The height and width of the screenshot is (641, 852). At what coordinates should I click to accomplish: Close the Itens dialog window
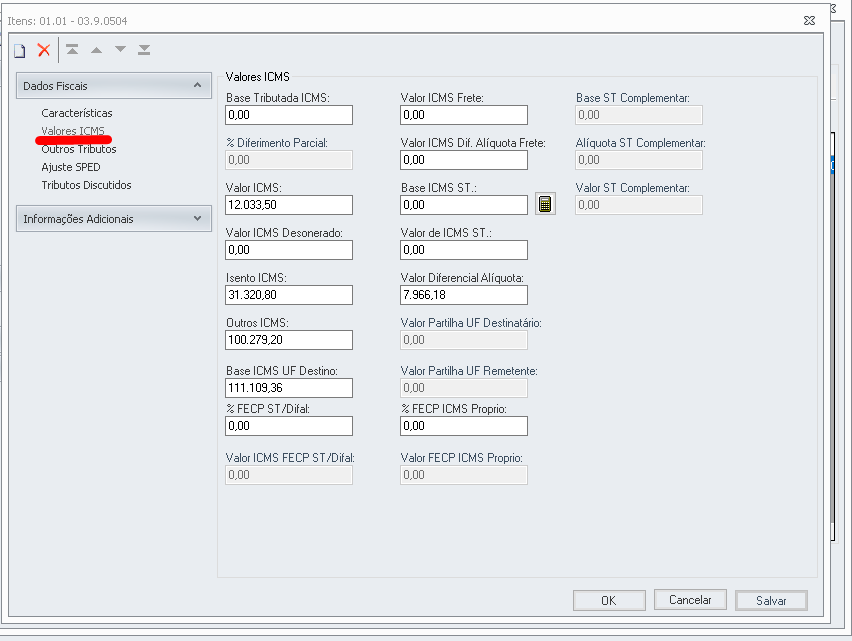[x=809, y=21]
